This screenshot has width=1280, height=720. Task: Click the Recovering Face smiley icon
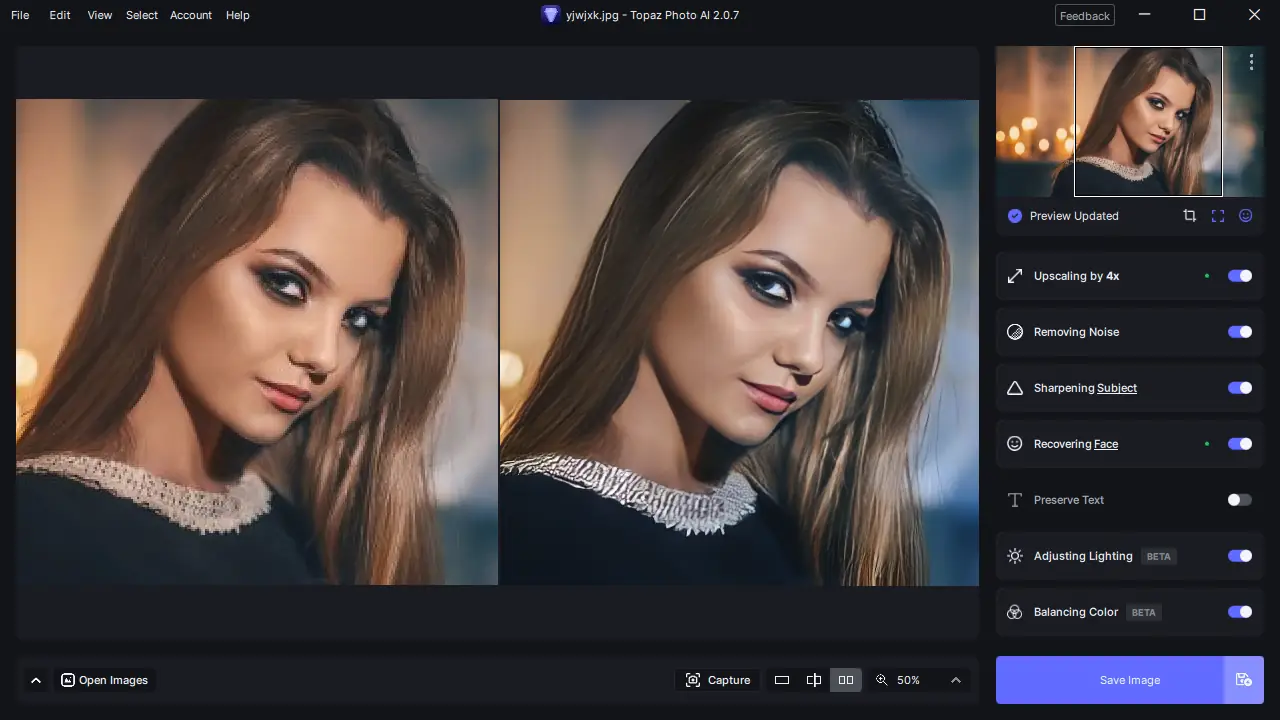(x=1015, y=444)
